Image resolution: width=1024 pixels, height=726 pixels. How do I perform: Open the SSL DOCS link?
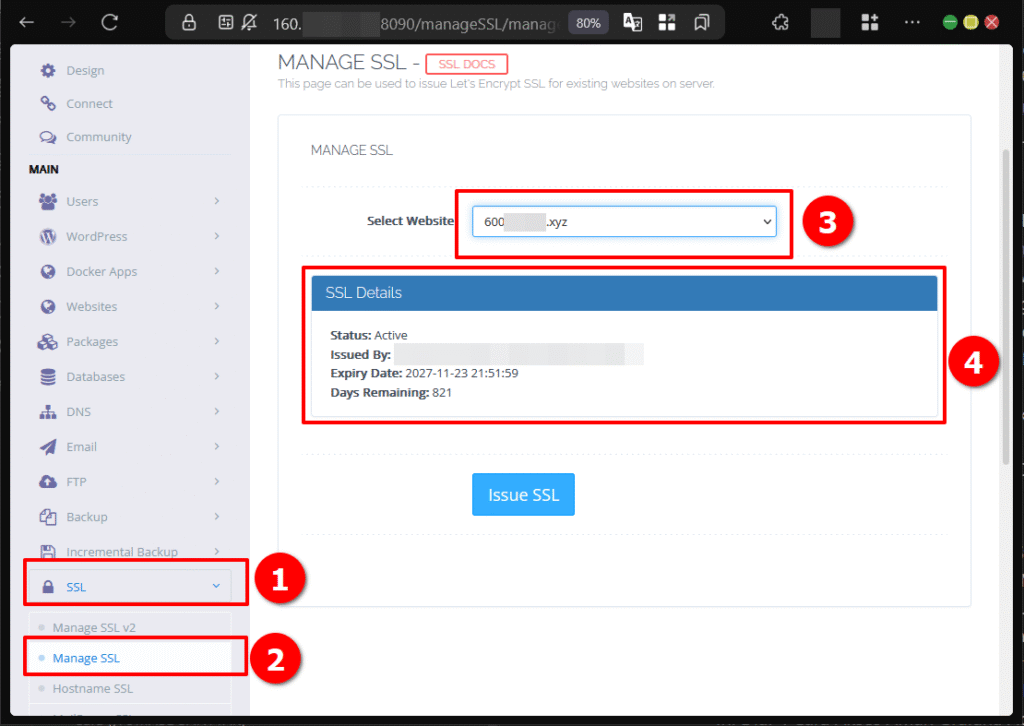point(466,63)
